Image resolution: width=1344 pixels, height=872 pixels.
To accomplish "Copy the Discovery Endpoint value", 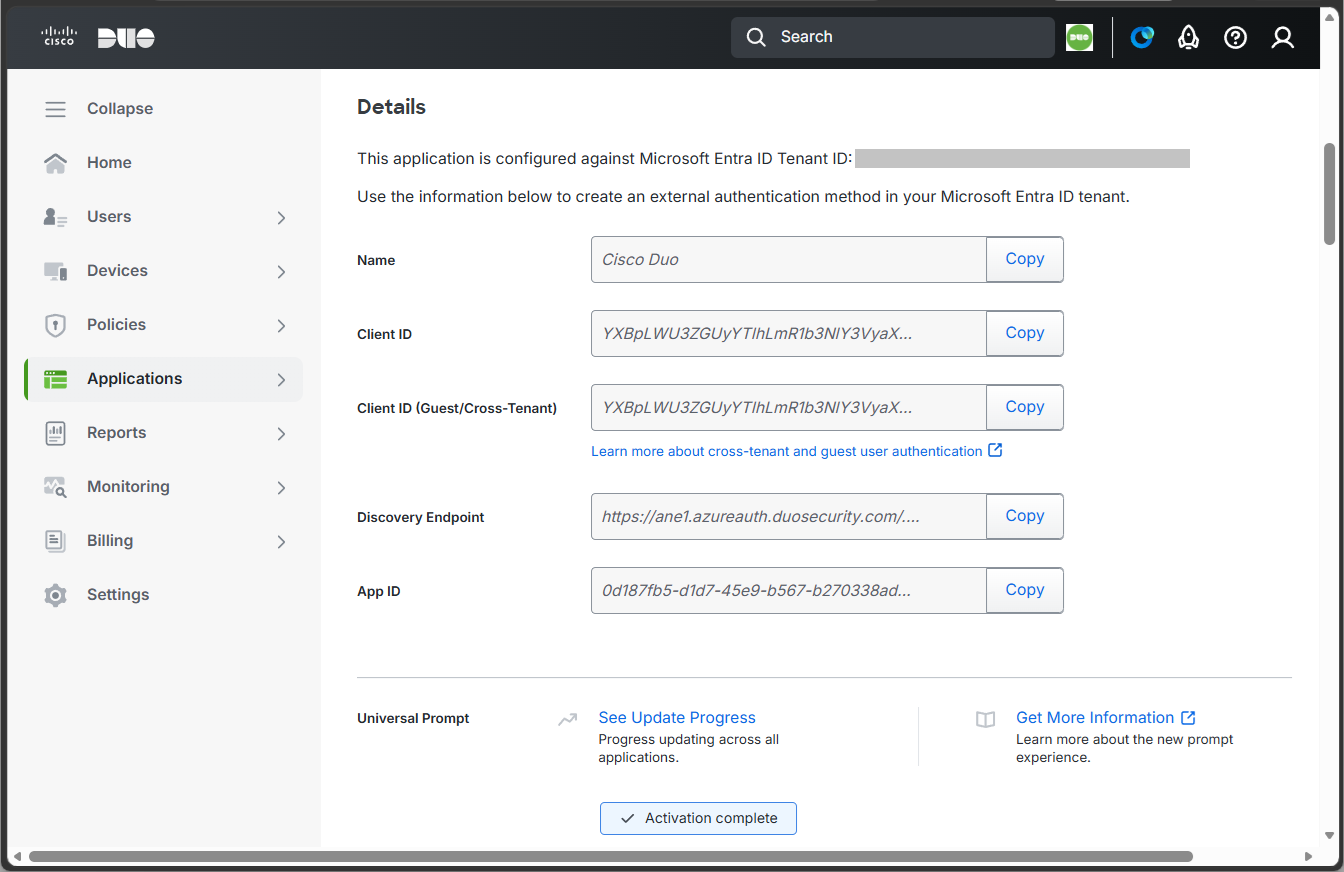I will pos(1025,516).
